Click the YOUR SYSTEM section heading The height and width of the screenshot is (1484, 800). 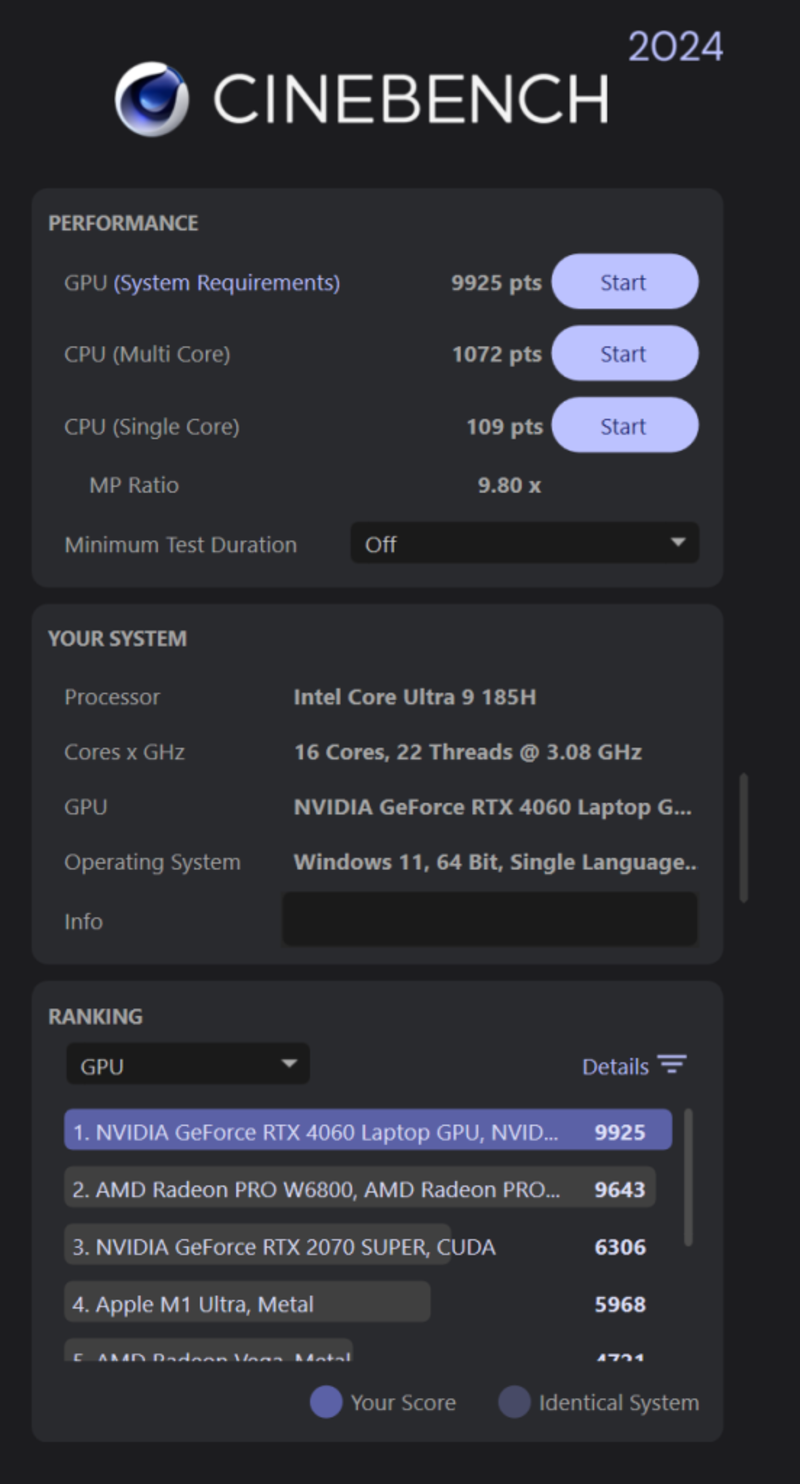pyautogui.click(x=117, y=638)
